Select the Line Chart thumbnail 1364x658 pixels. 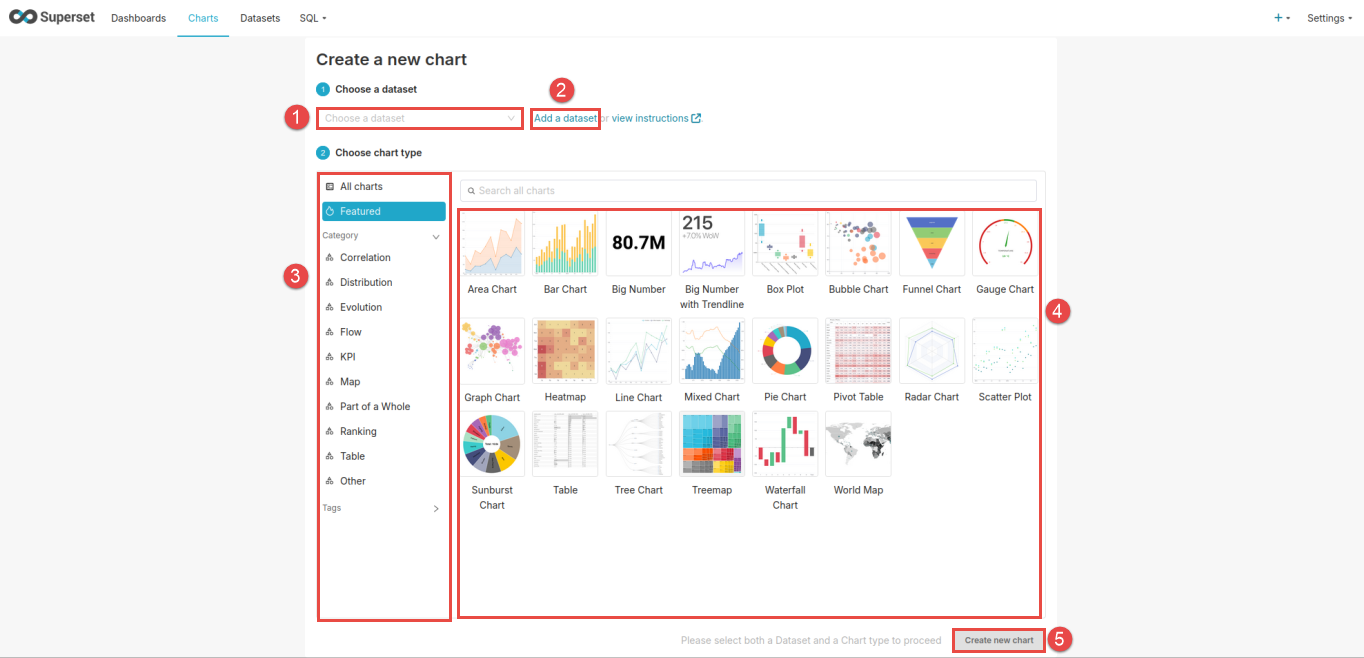(x=639, y=351)
